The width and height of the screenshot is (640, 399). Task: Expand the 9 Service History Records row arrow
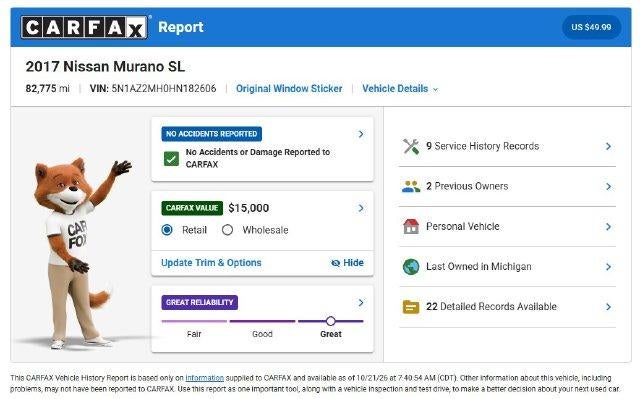608,146
